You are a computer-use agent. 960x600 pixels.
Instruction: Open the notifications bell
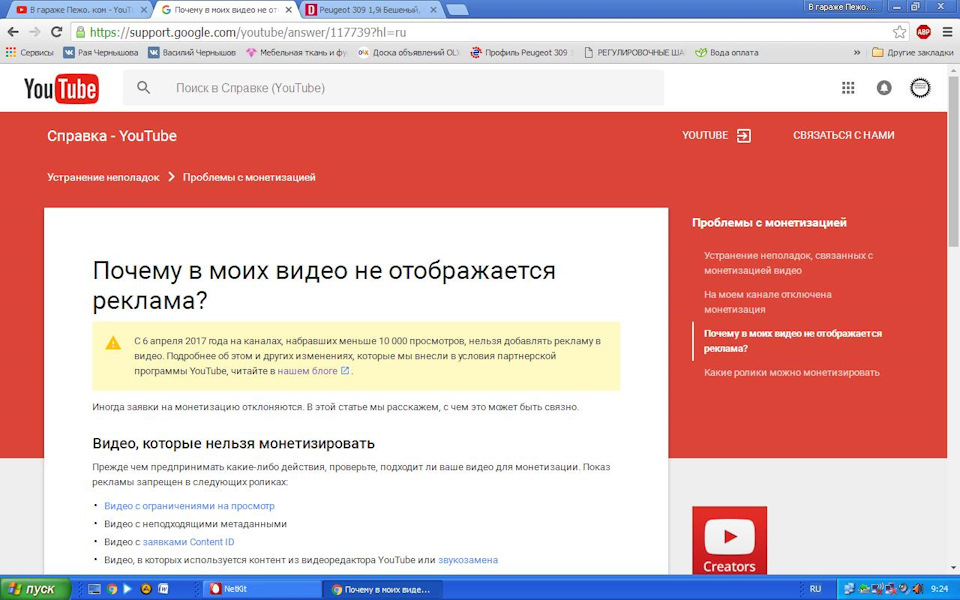884,88
